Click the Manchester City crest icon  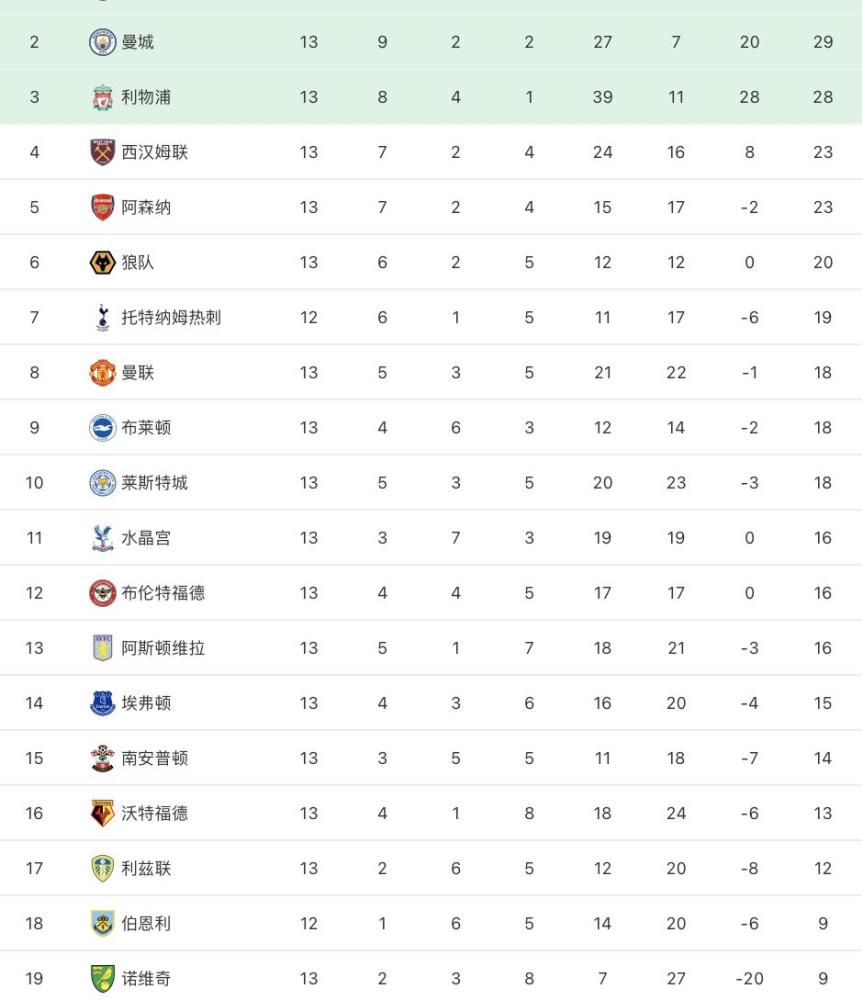tap(102, 42)
